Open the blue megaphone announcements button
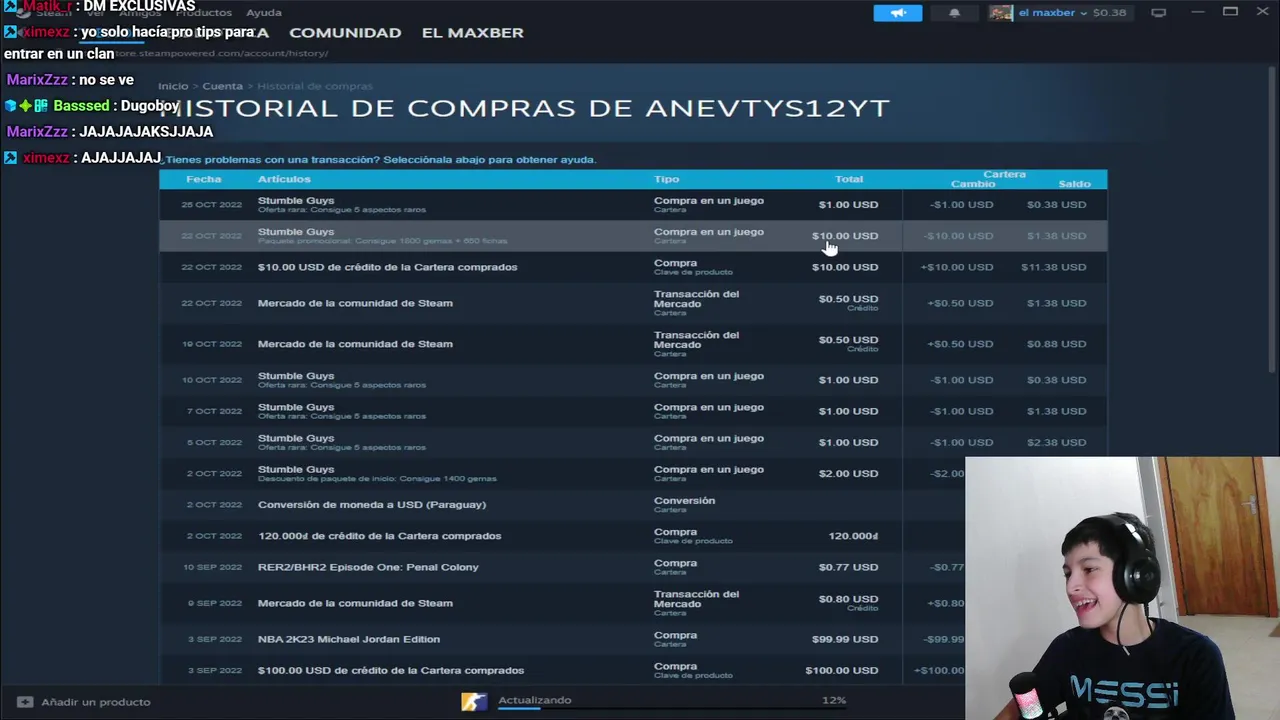Image resolution: width=1280 pixels, height=720 pixels. (898, 13)
